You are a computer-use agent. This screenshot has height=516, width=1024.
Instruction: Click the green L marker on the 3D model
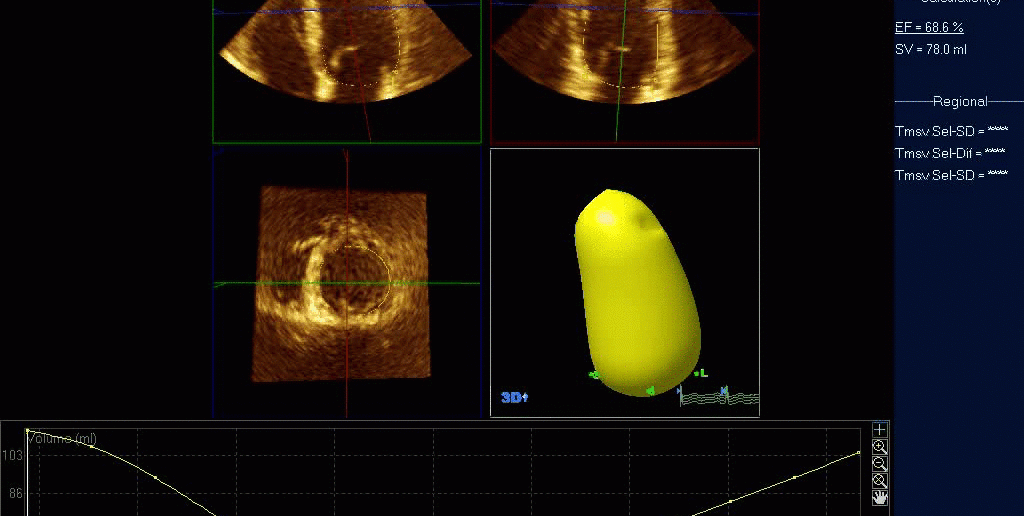[x=701, y=374]
